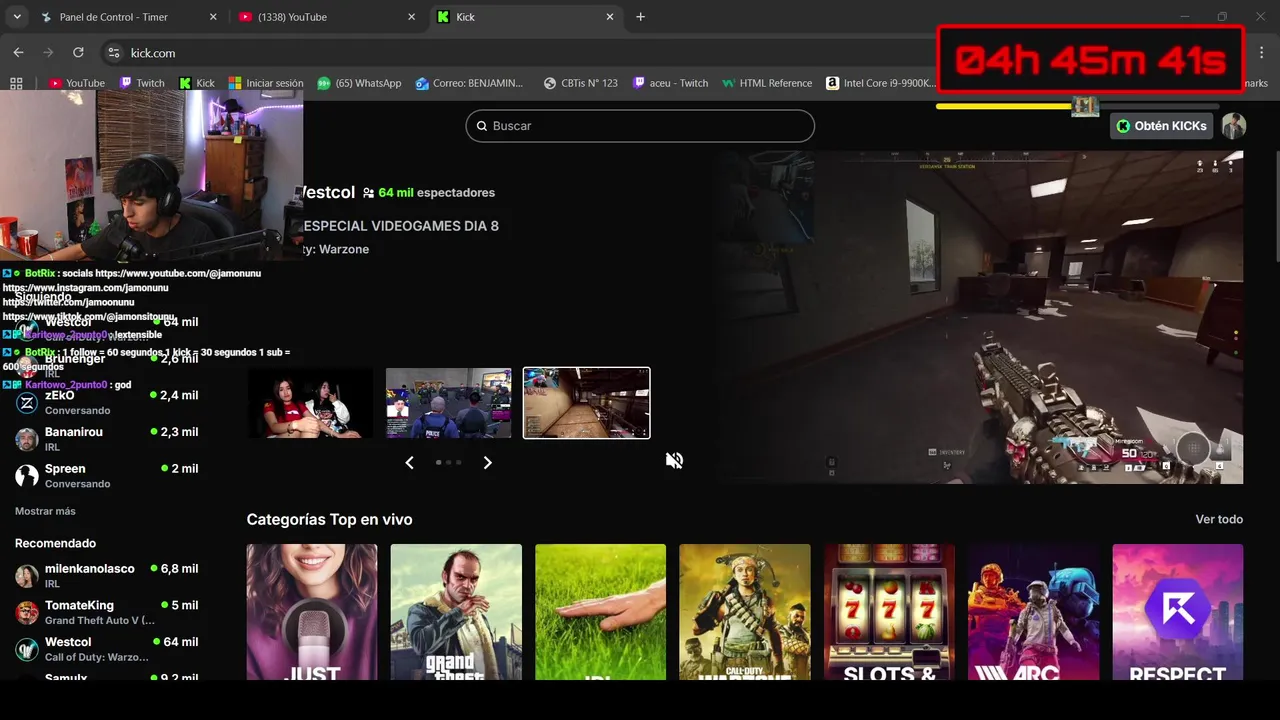Open the browser apps grid icon
The height and width of the screenshot is (720, 1280).
[x=16, y=83]
